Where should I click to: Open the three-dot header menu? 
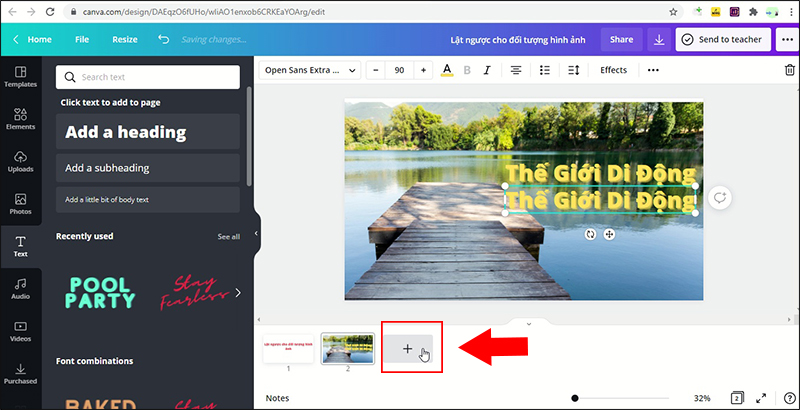[787, 39]
